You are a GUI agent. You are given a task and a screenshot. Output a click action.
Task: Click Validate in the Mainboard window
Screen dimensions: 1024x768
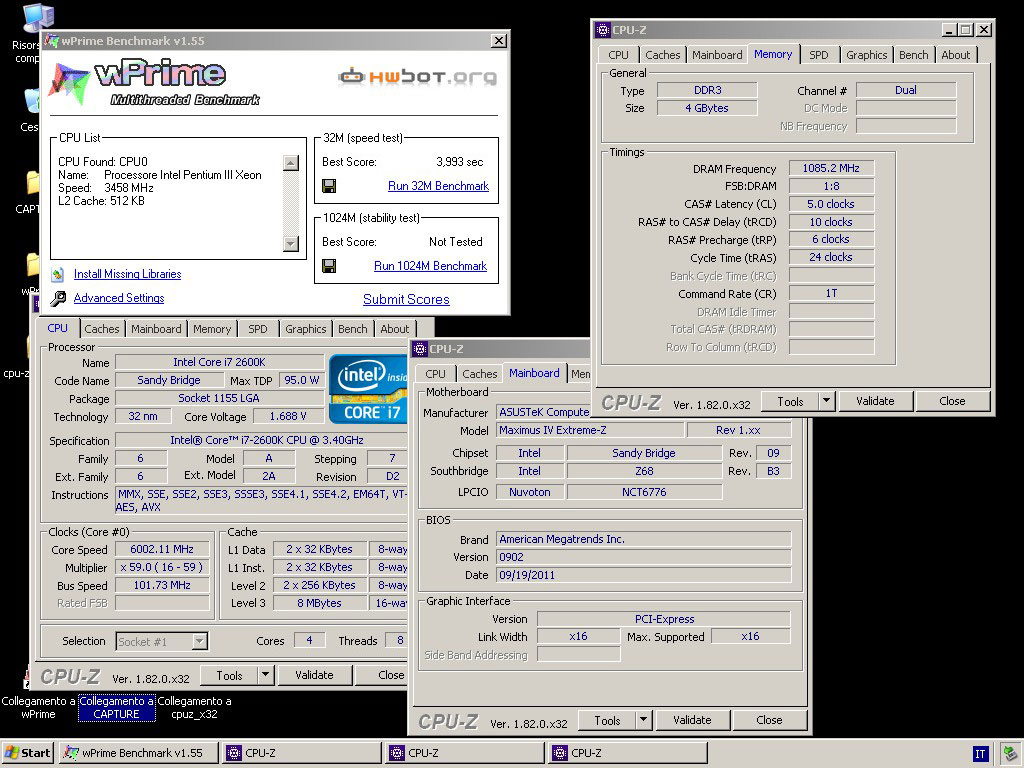(692, 720)
